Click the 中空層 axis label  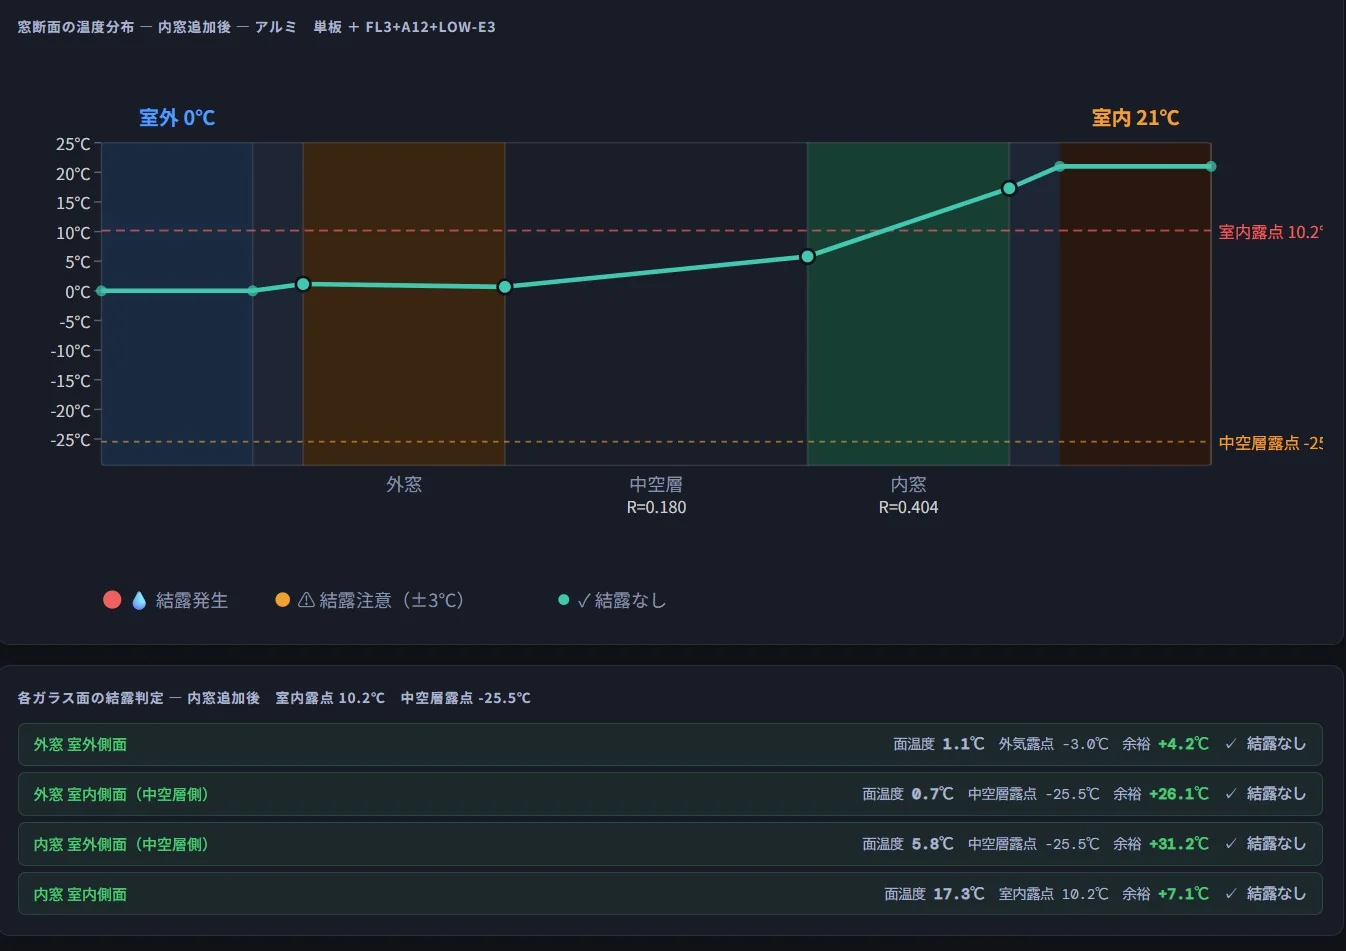click(x=656, y=484)
